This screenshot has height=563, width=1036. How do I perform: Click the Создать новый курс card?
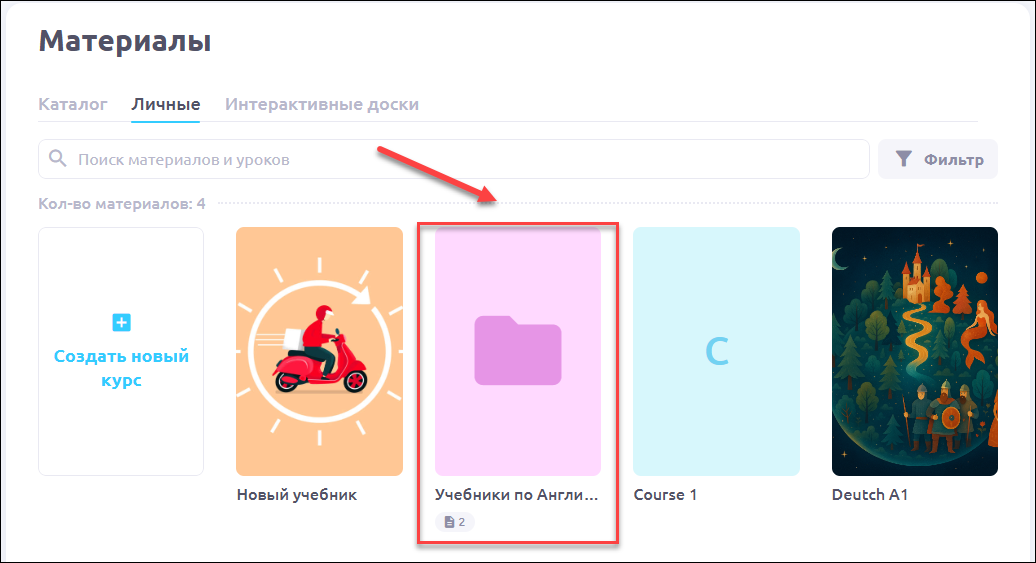click(x=121, y=352)
